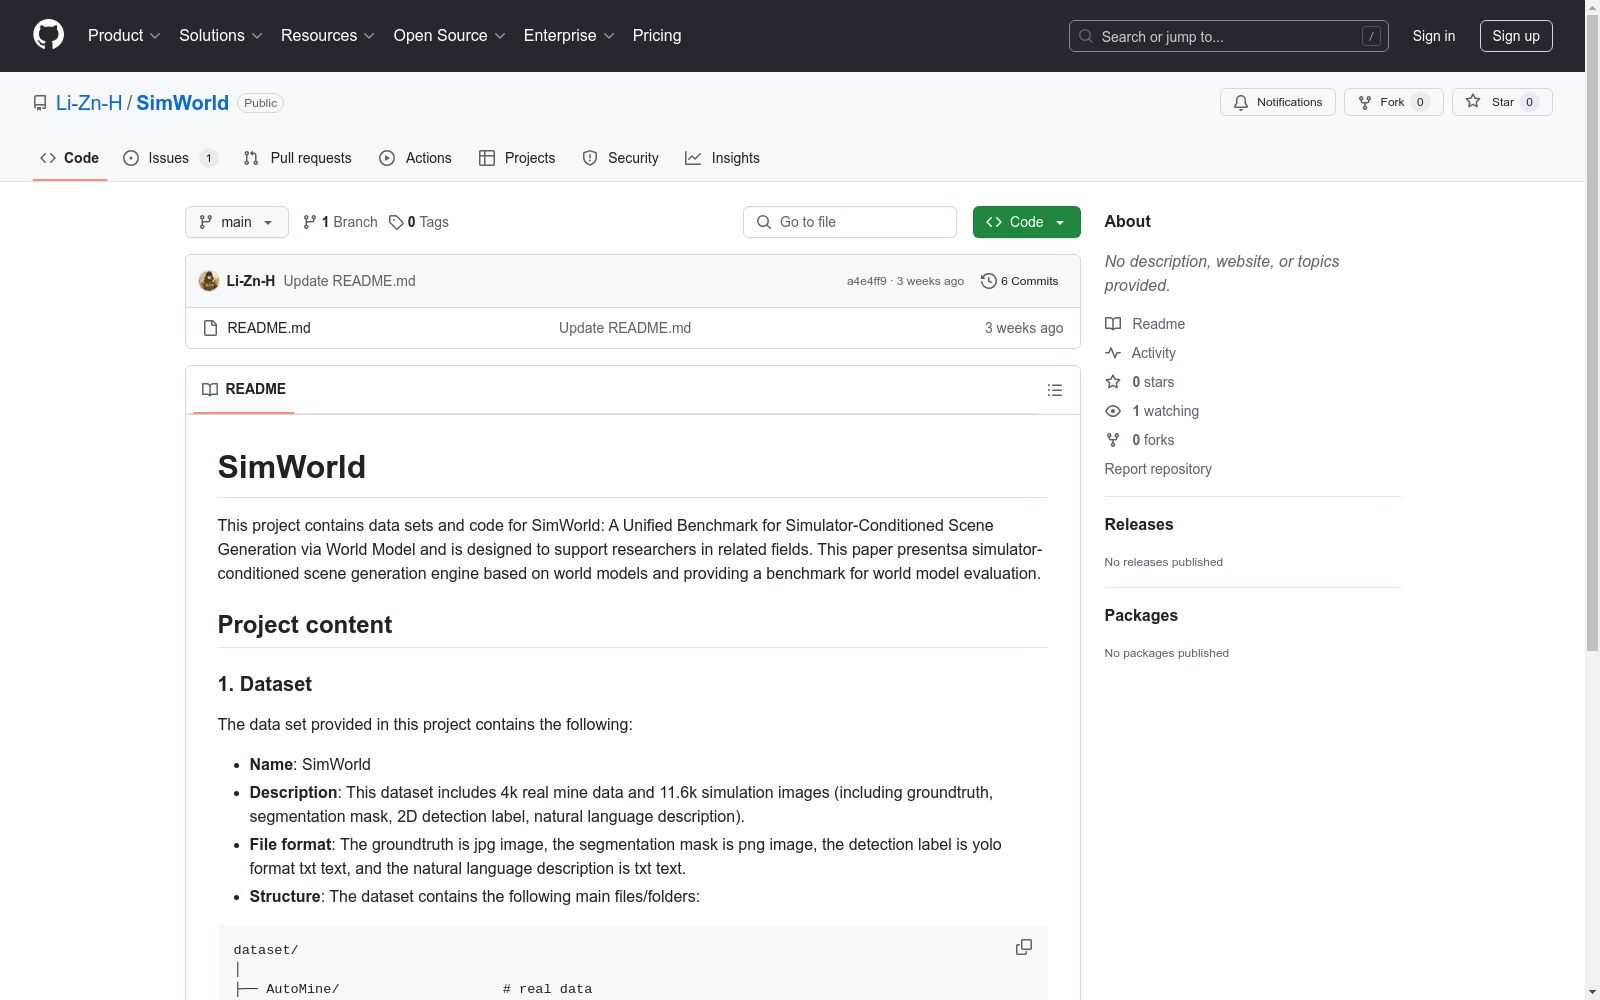The height and width of the screenshot is (1000, 1600).
Task: Click the README outline list icon
Action: (1054, 390)
